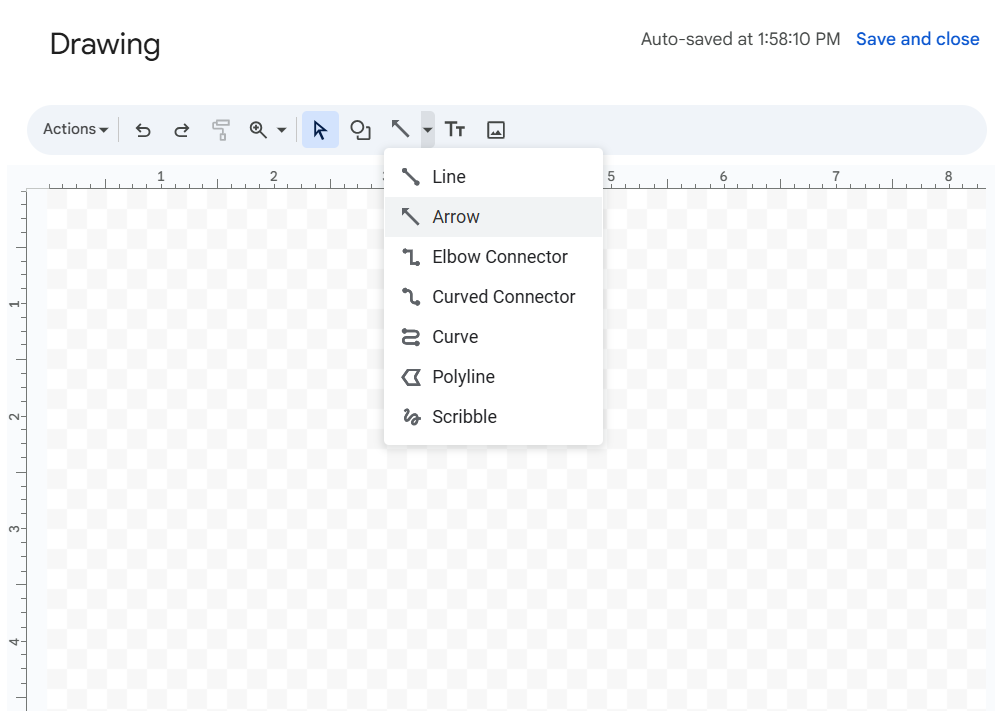
Task: Pick the Curve menu entry
Action: (x=455, y=337)
